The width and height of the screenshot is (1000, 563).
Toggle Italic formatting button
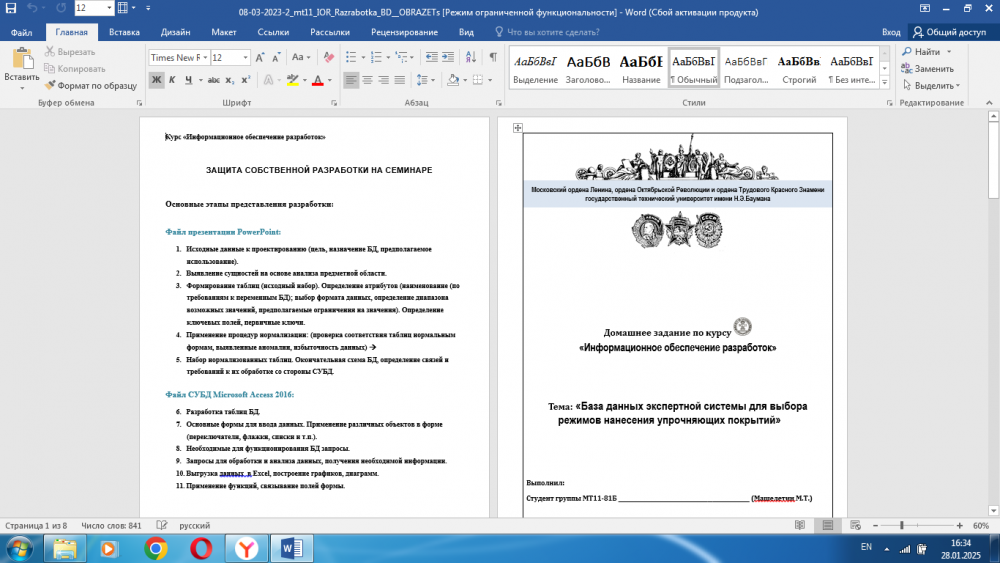click(174, 80)
